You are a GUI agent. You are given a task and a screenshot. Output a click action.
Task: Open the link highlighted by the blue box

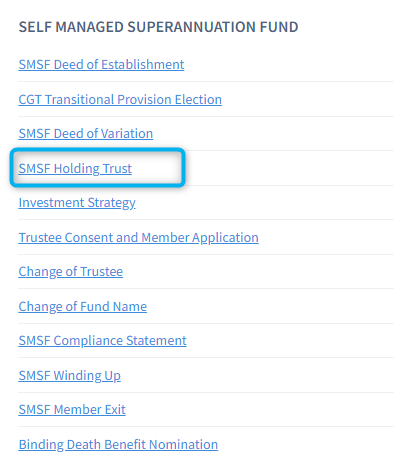pyautogui.click(x=75, y=168)
